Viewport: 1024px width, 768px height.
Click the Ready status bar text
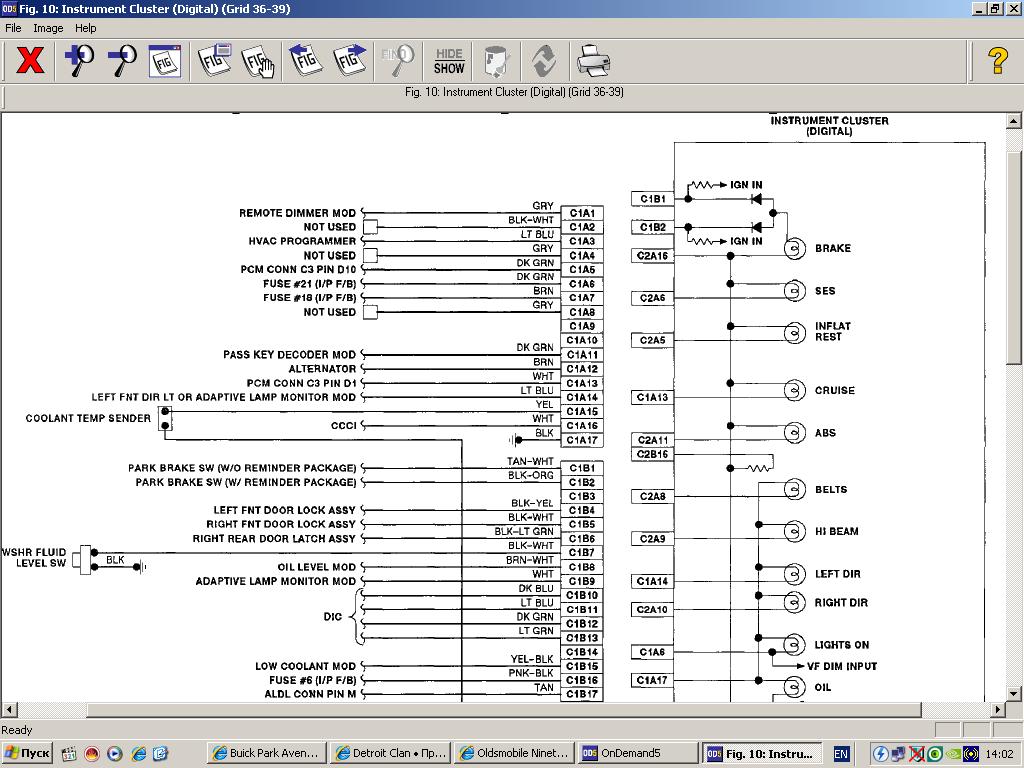pos(17,730)
